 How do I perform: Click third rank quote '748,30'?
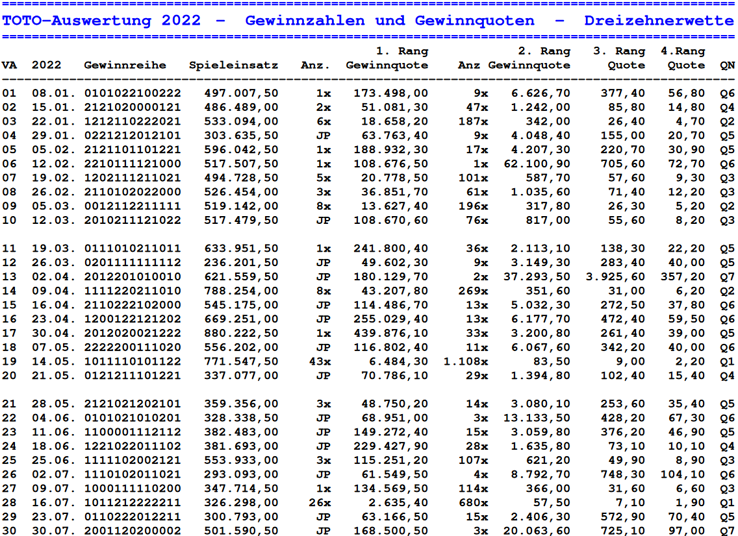tap(623, 474)
